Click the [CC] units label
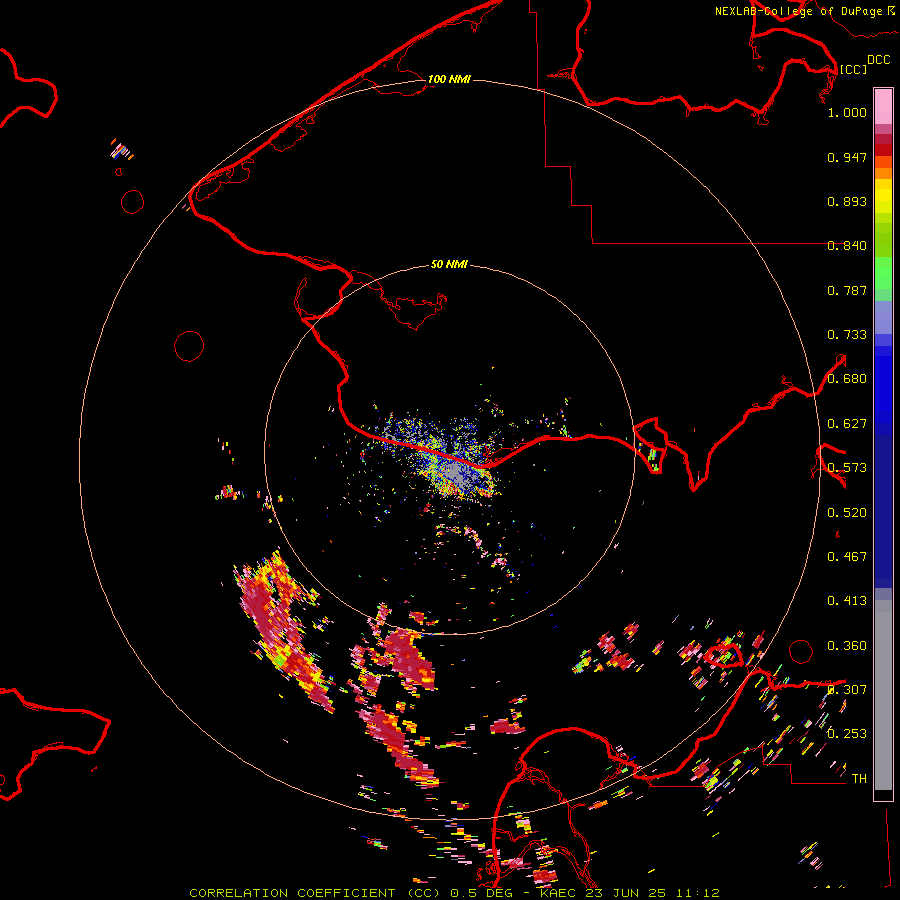 (853, 70)
